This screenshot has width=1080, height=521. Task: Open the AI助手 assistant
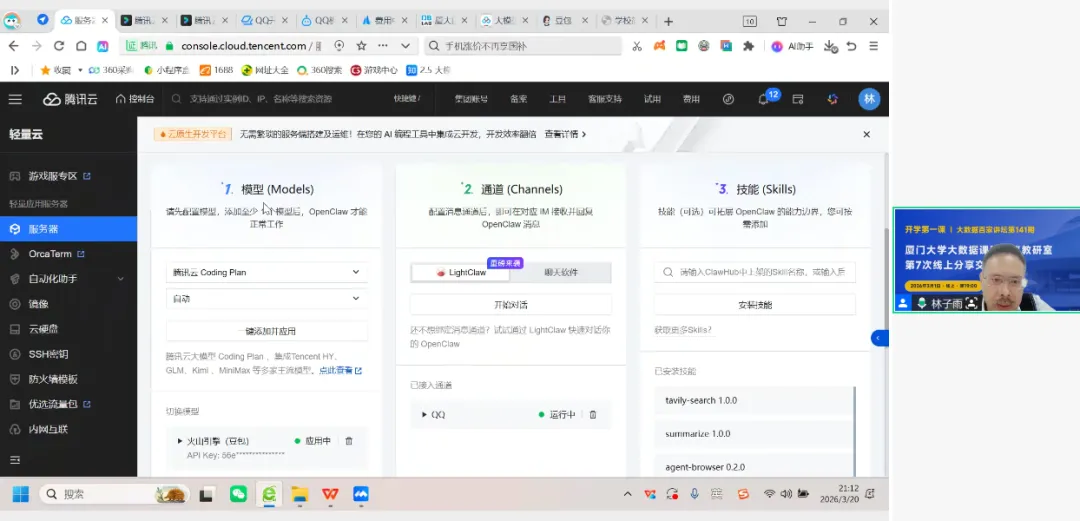[792, 46]
